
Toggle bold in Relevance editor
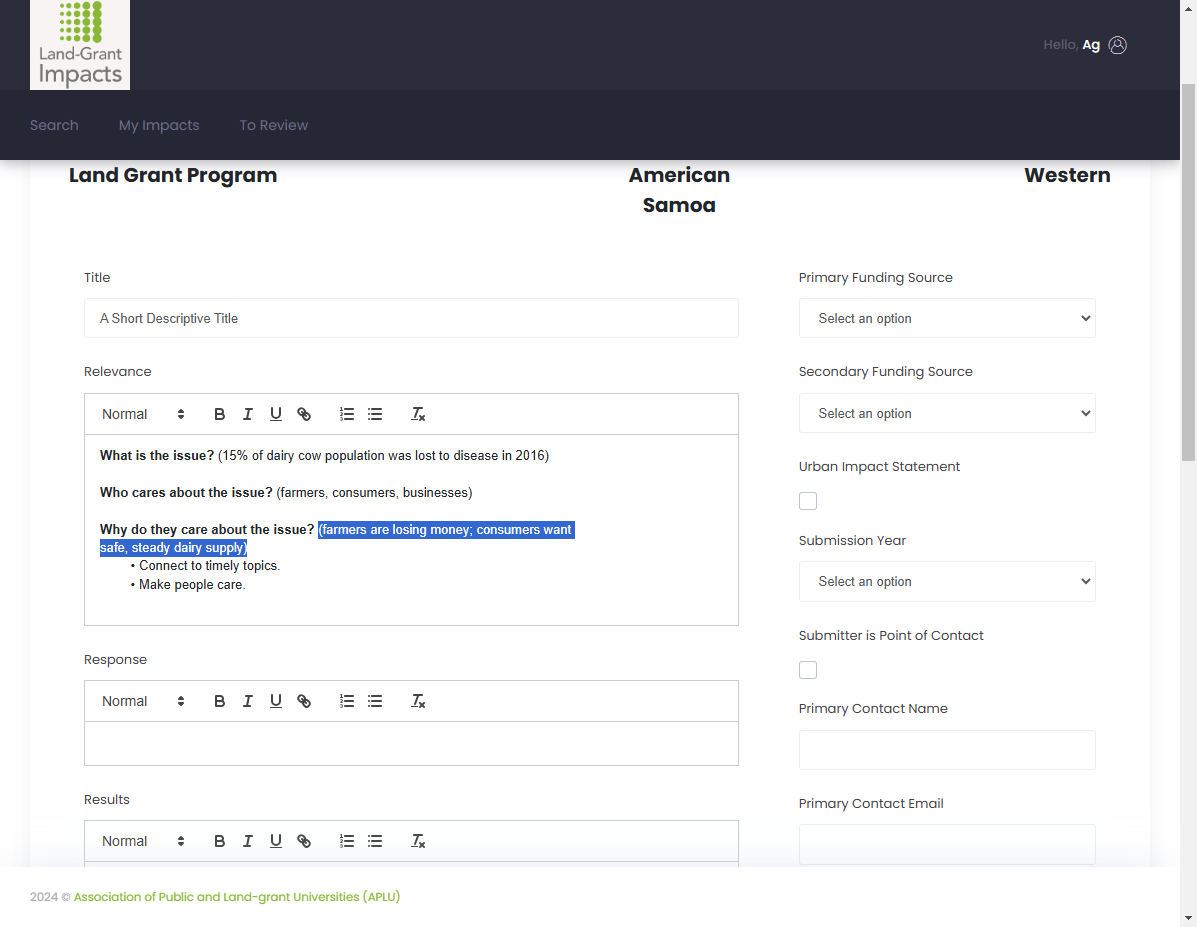219,414
